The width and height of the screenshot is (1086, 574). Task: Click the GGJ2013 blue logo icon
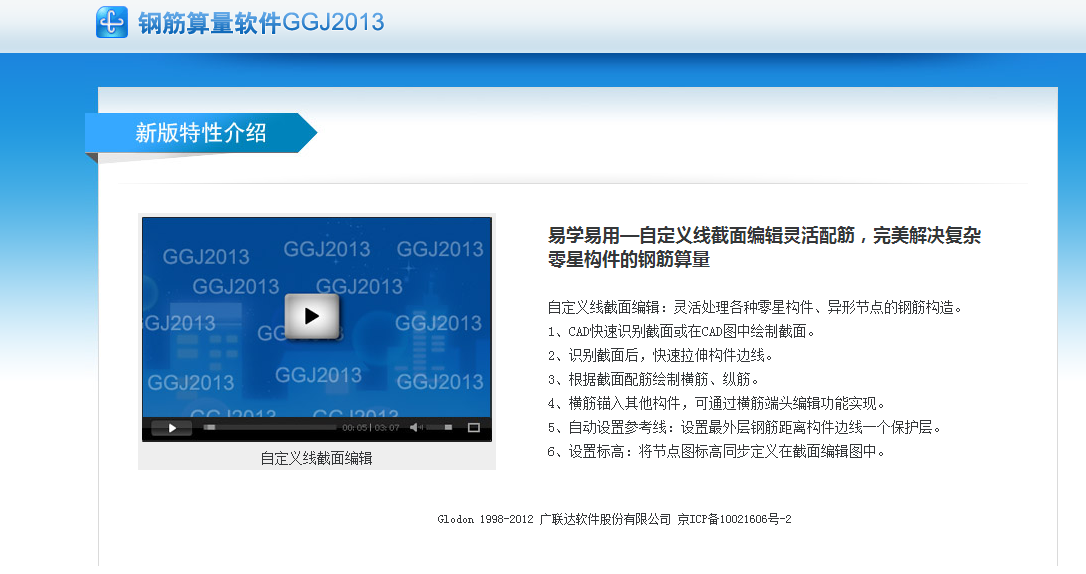click(x=112, y=22)
